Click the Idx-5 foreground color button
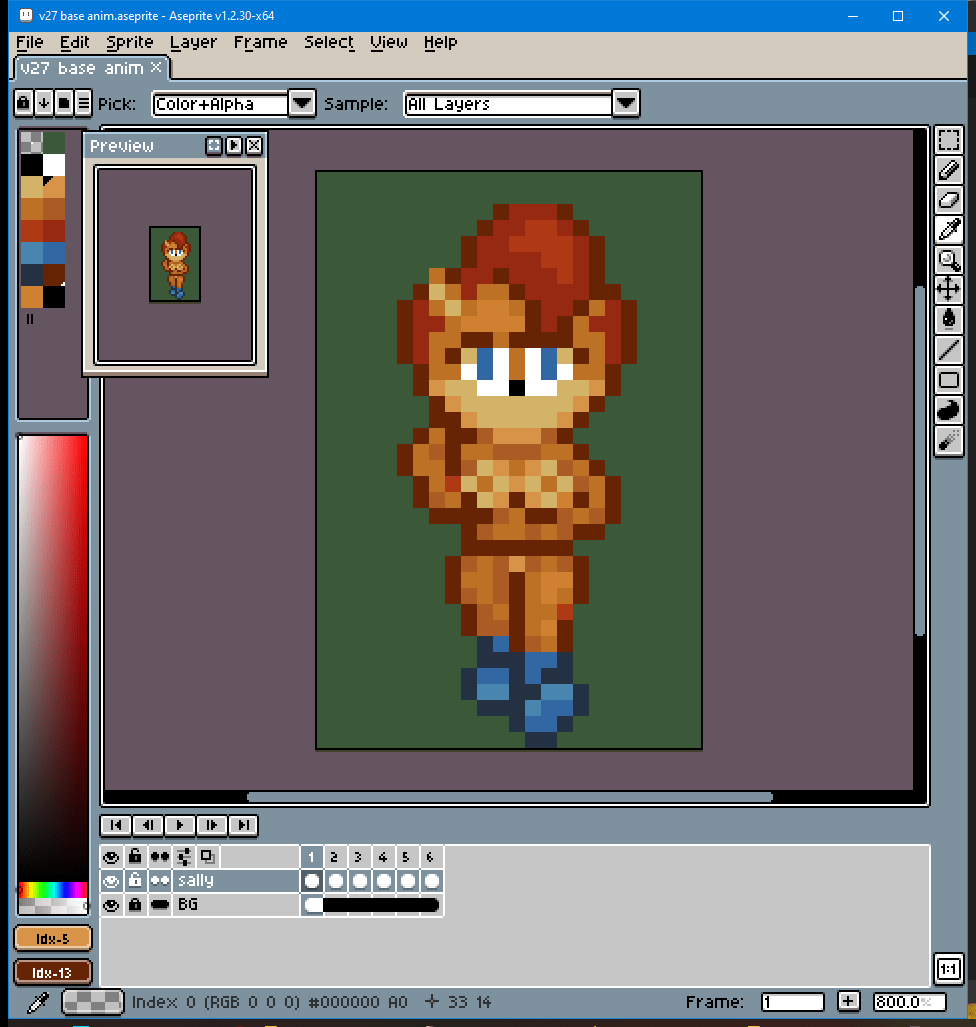The height and width of the screenshot is (1027, 976). (x=53, y=938)
